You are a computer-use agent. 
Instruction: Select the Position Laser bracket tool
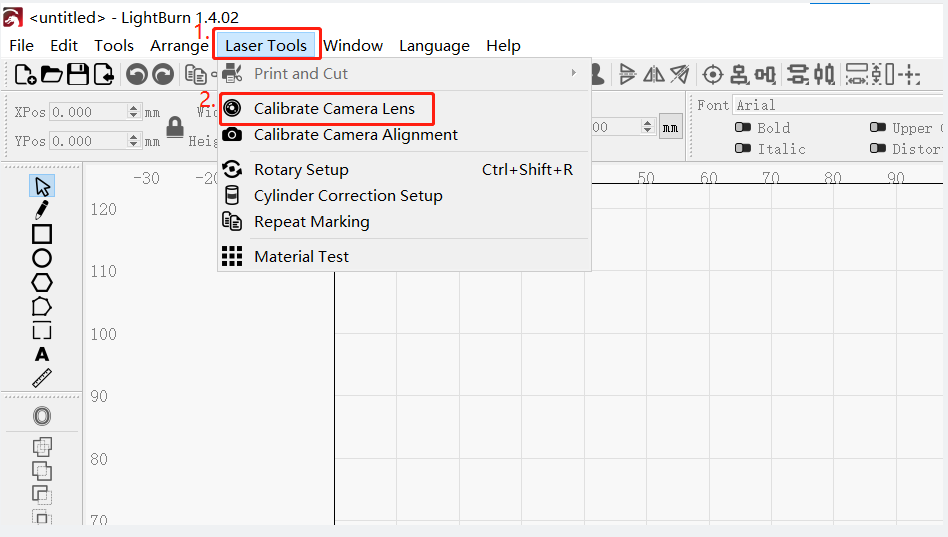pos(42,331)
